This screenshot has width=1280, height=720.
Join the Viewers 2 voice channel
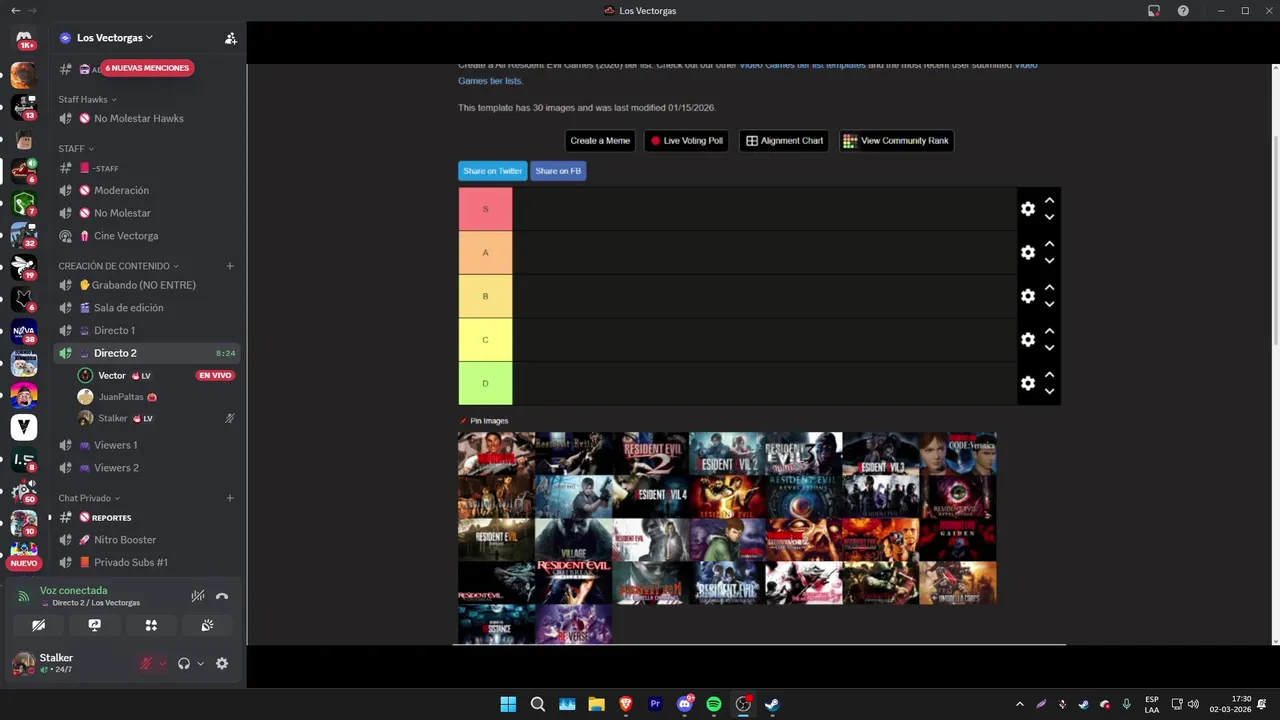(x=147, y=468)
